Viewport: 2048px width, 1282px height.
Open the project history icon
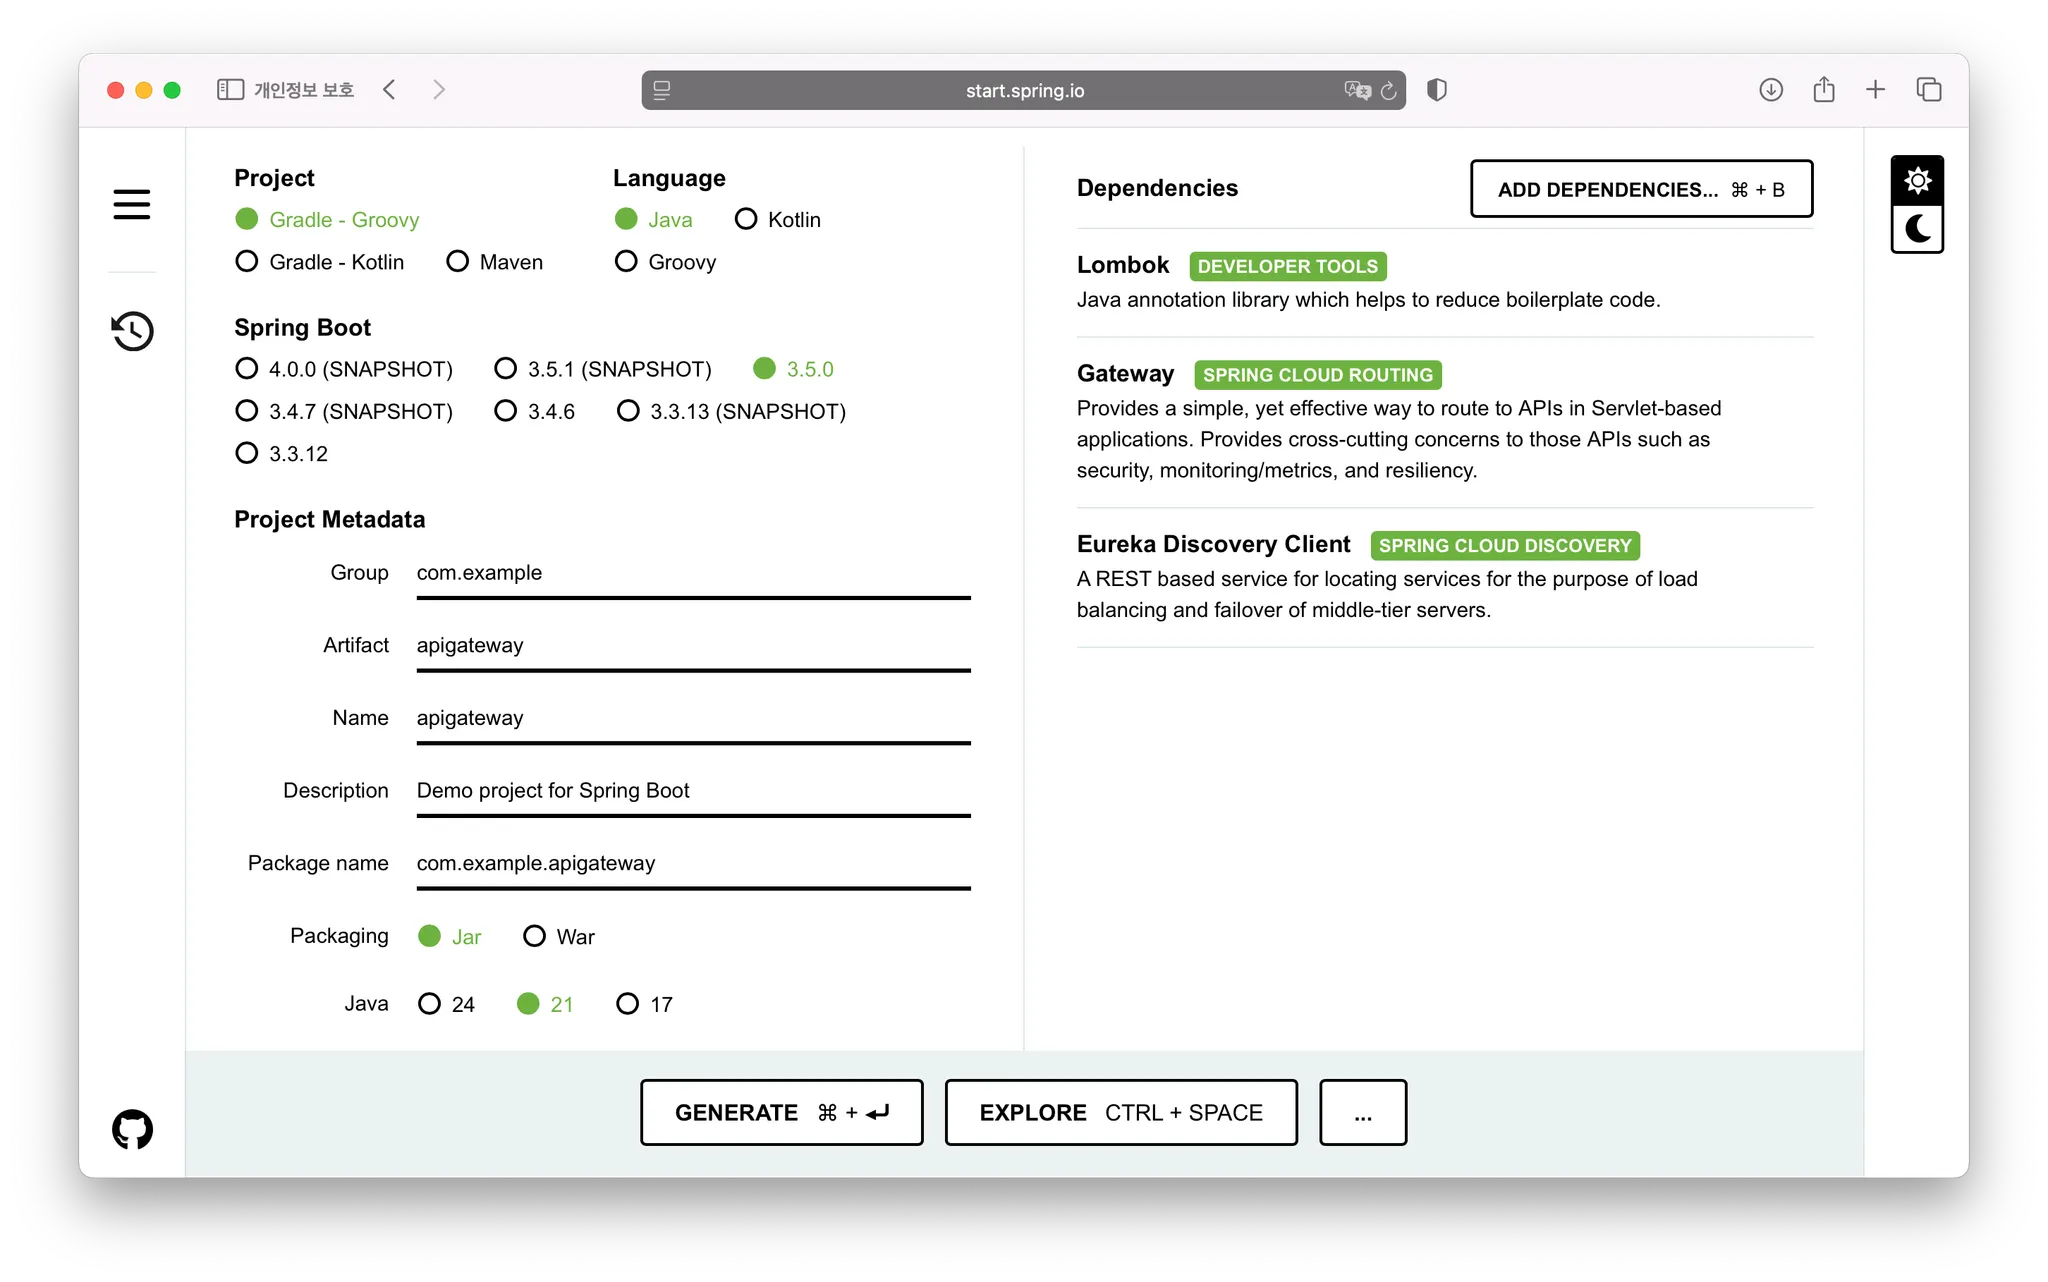[132, 331]
